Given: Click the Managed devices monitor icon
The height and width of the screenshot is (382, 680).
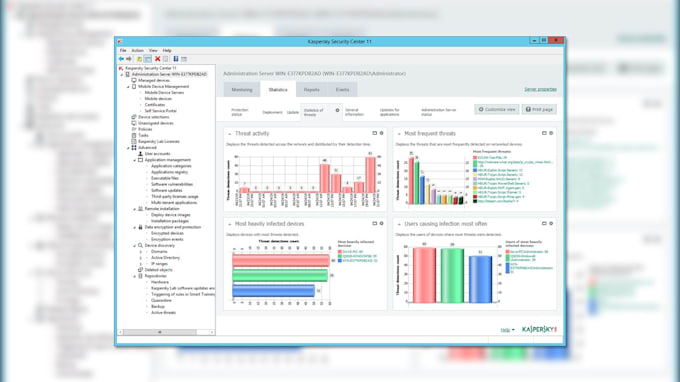Looking at the screenshot, I should 134,80.
